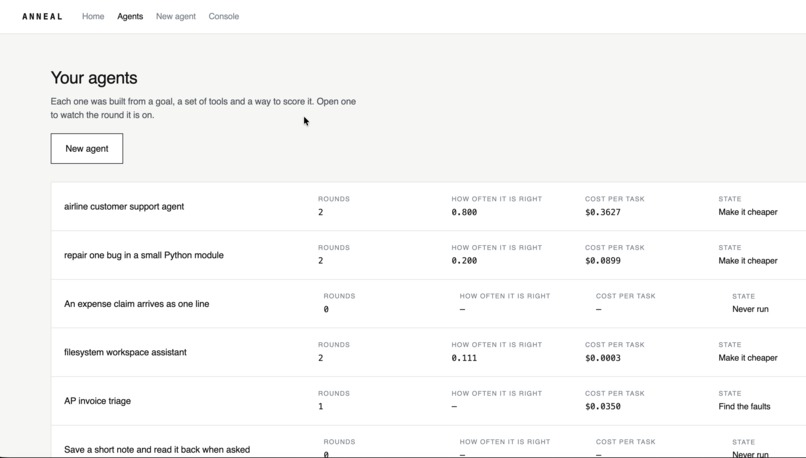The height and width of the screenshot is (458, 806).
Task: Click Never run state of expense claim row
Action: pos(750,309)
